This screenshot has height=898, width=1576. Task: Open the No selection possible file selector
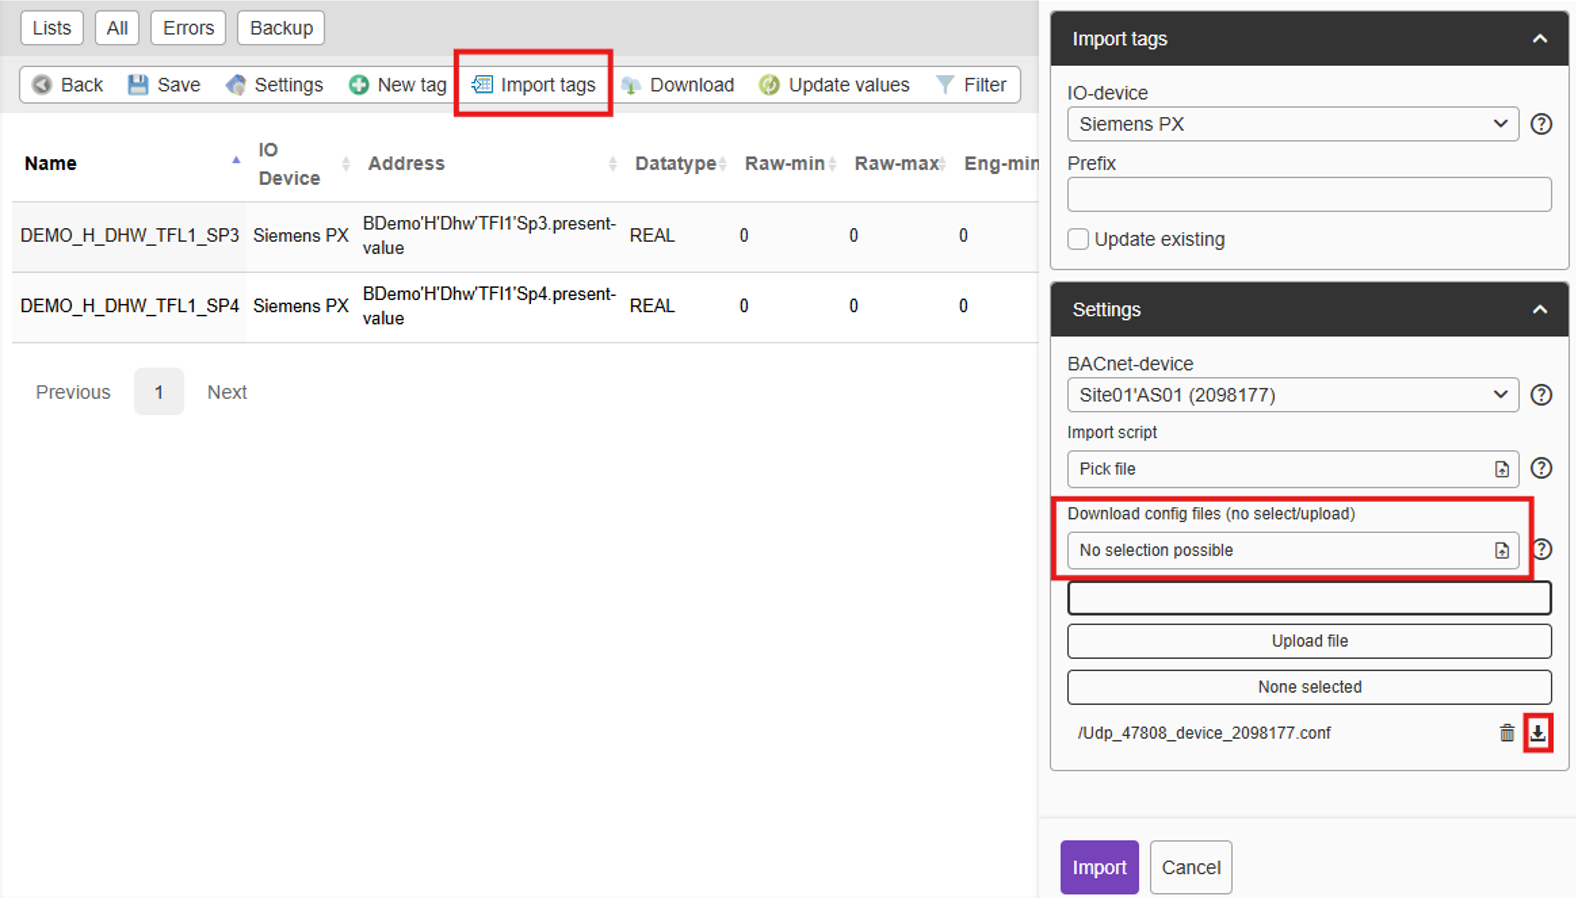(x=1293, y=550)
